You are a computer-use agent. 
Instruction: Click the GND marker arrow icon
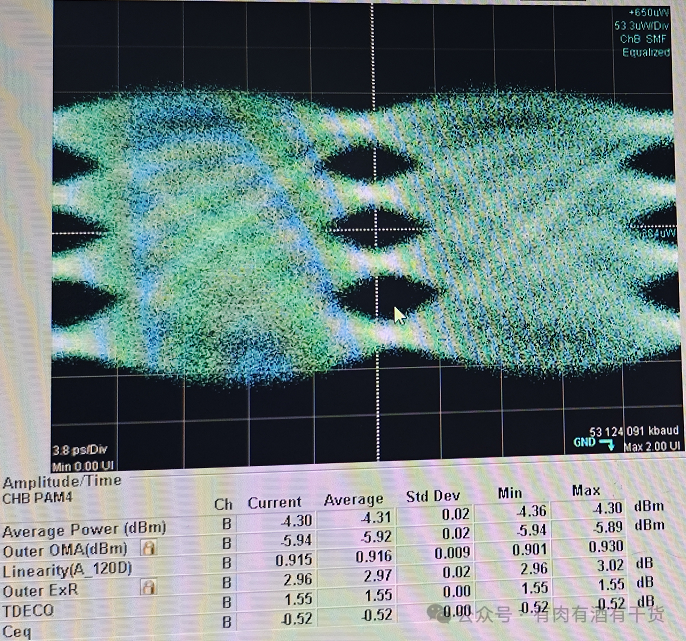[x=606, y=445]
